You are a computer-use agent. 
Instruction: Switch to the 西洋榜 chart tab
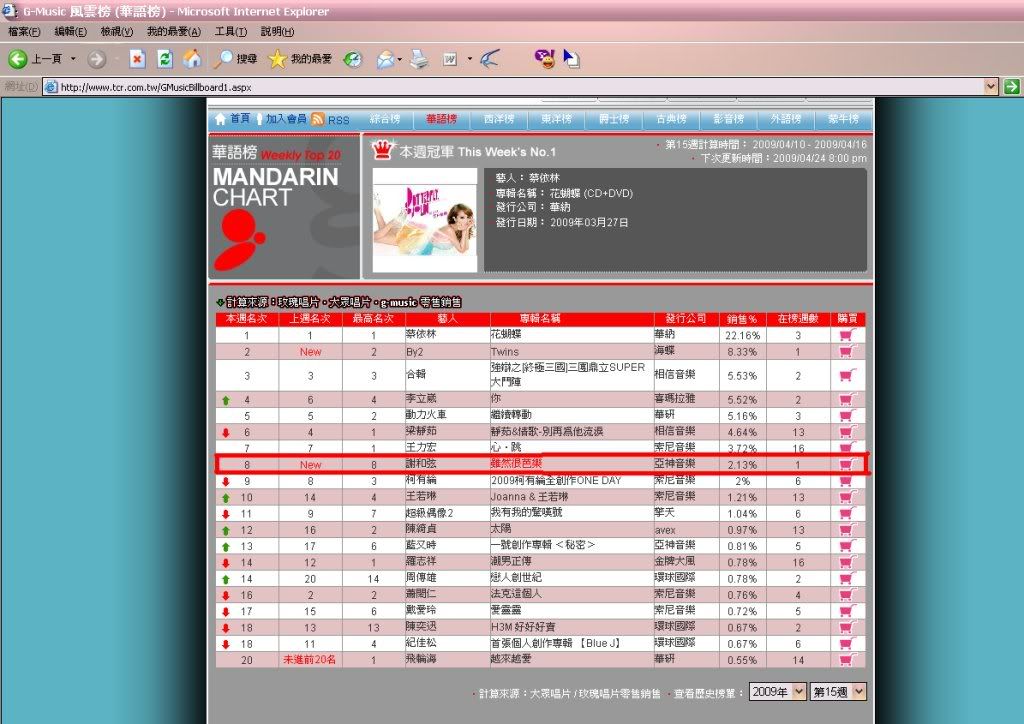click(x=499, y=119)
